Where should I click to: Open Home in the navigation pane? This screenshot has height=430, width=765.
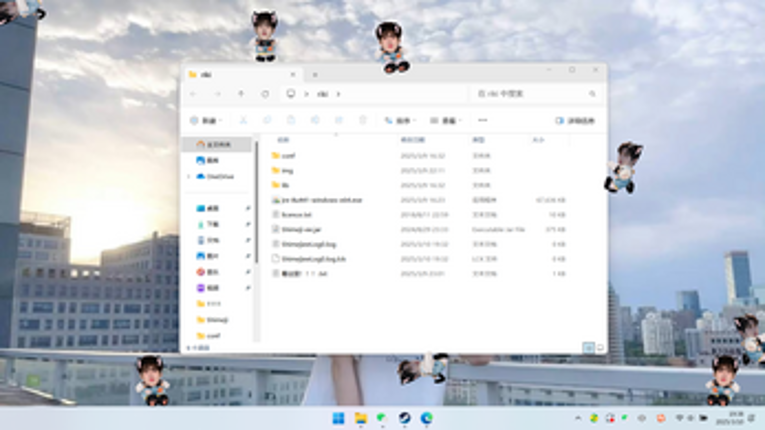click(x=218, y=144)
